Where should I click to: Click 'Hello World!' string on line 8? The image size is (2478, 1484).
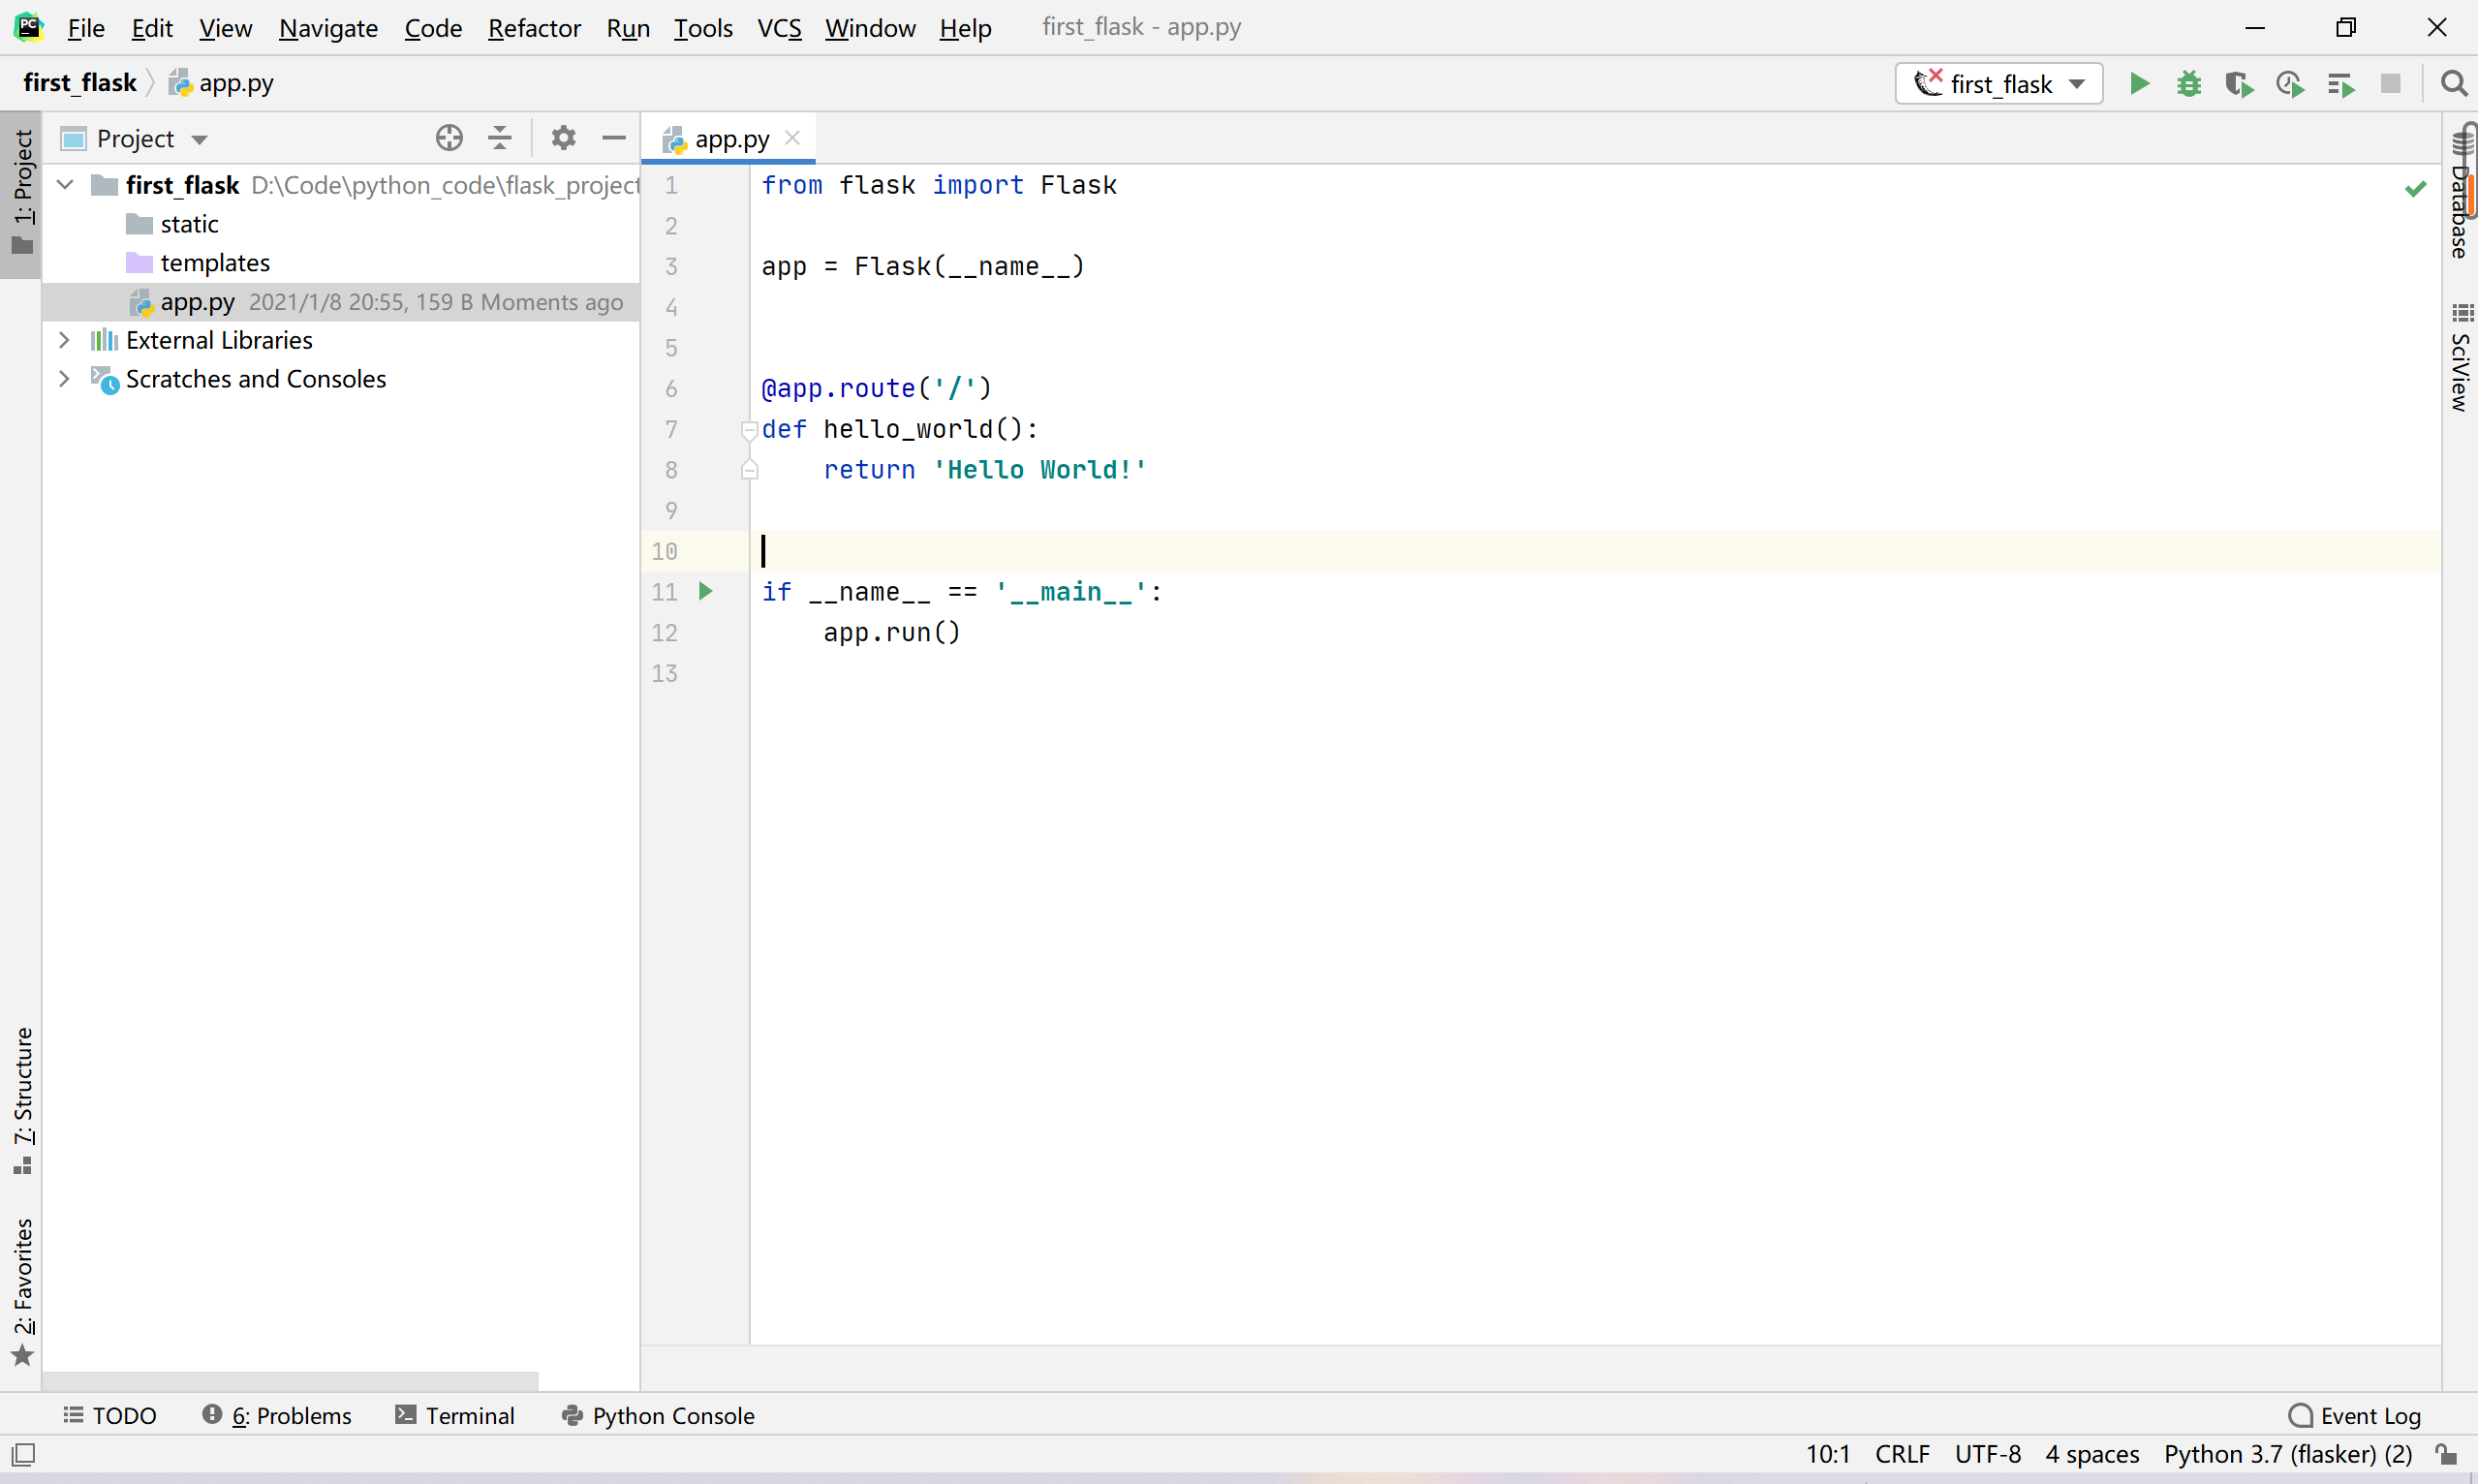coord(1039,470)
